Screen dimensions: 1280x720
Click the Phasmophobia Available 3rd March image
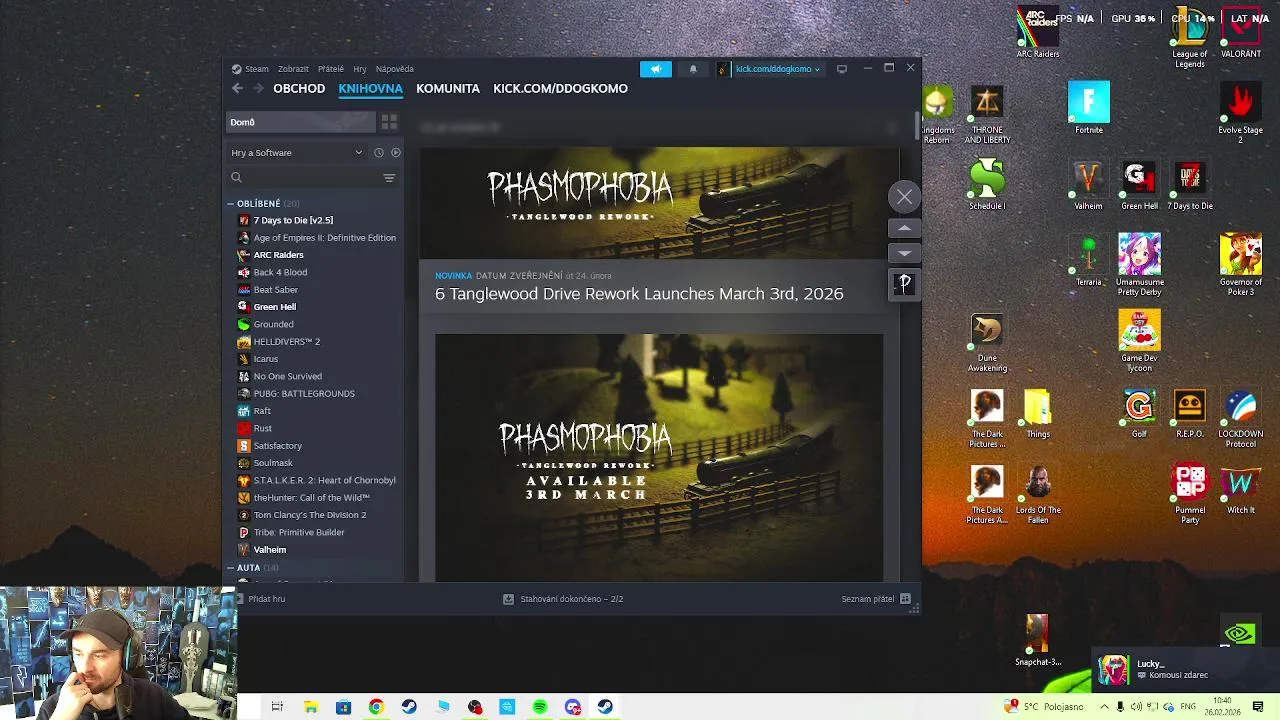[x=659, y=457]
